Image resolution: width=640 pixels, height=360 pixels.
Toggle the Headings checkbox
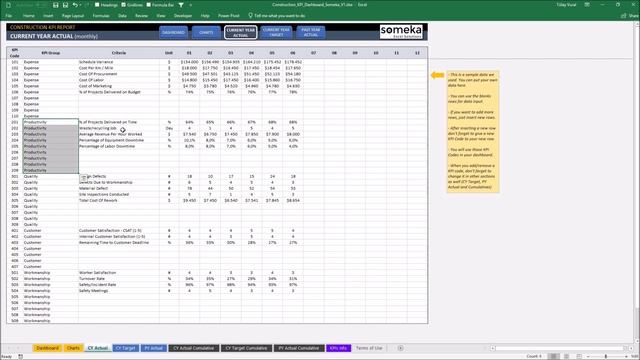pyautogui.click(x=97, y=5)
